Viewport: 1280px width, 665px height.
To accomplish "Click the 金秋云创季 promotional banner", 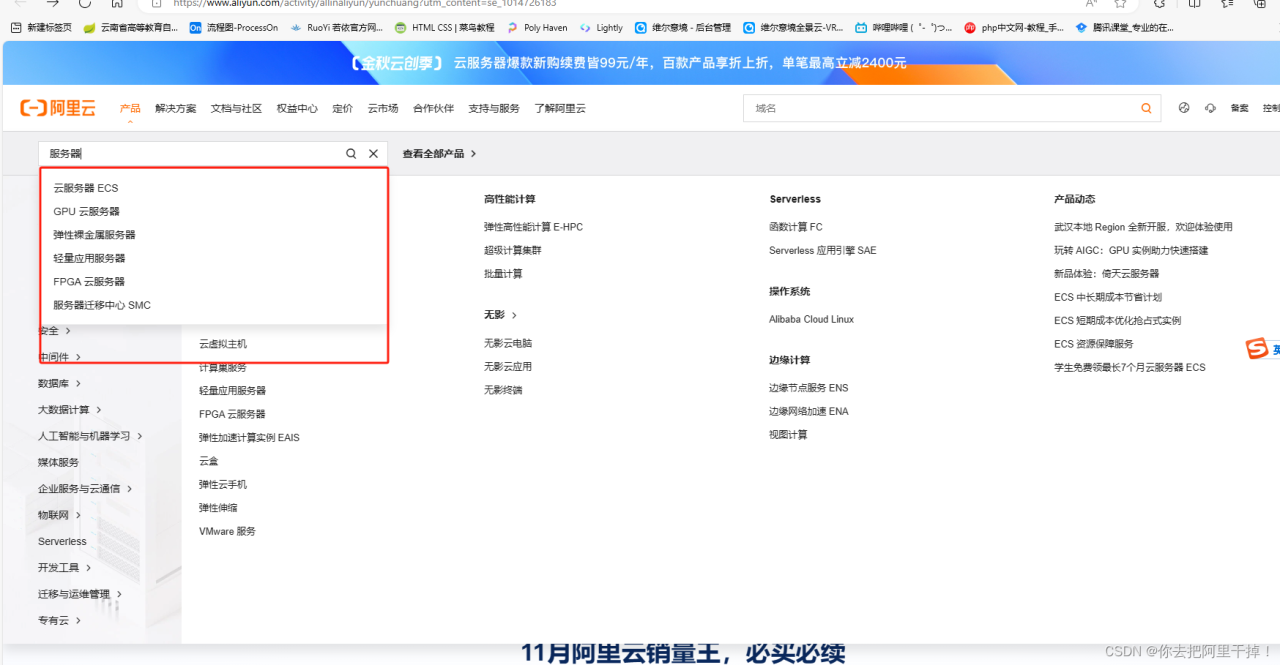I will pyautogui.click(x=640, y=63).
